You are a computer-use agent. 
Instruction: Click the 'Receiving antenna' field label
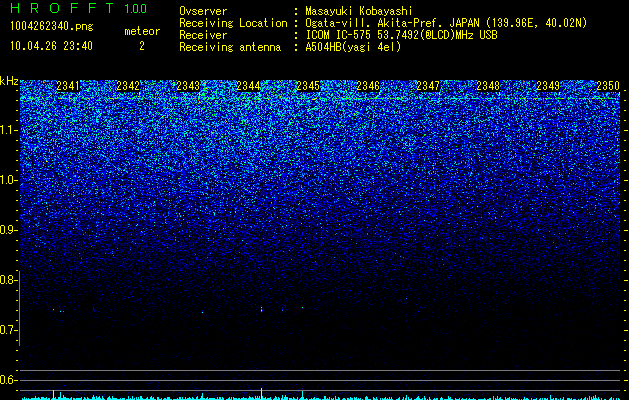[230, 47]
